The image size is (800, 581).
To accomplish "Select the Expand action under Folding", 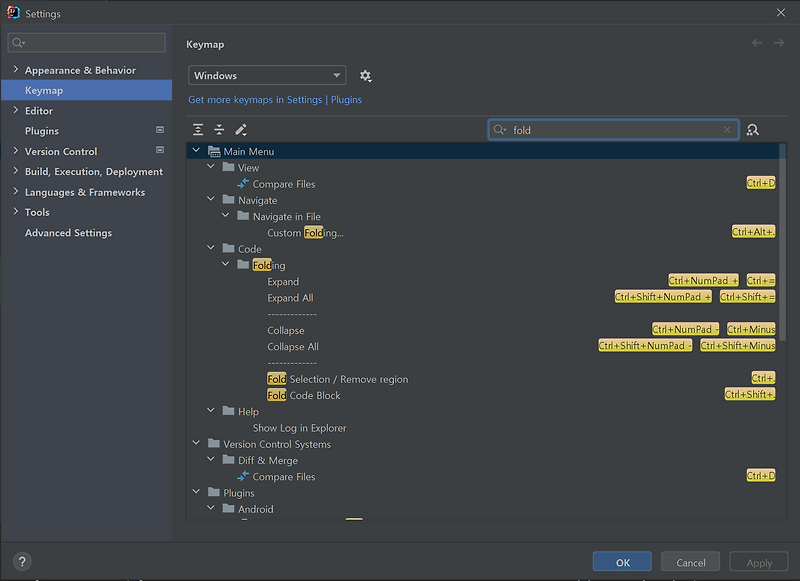I will click(x=283, y=281).
